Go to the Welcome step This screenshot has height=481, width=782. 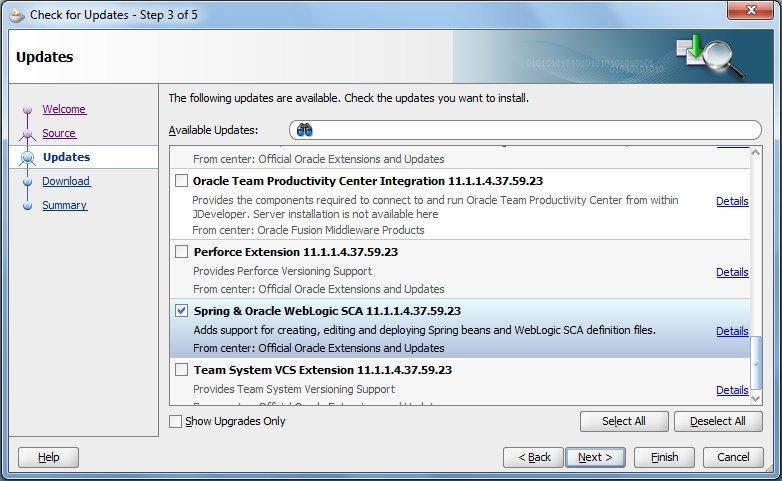click(x=64, y=109)
